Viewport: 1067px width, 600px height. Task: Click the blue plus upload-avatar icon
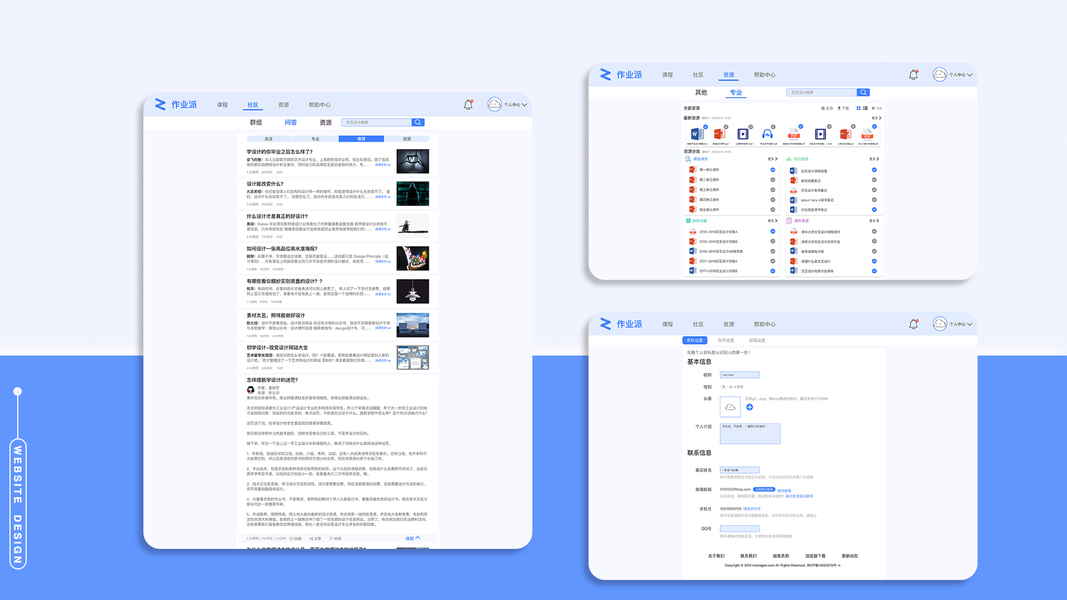[749, 407]
